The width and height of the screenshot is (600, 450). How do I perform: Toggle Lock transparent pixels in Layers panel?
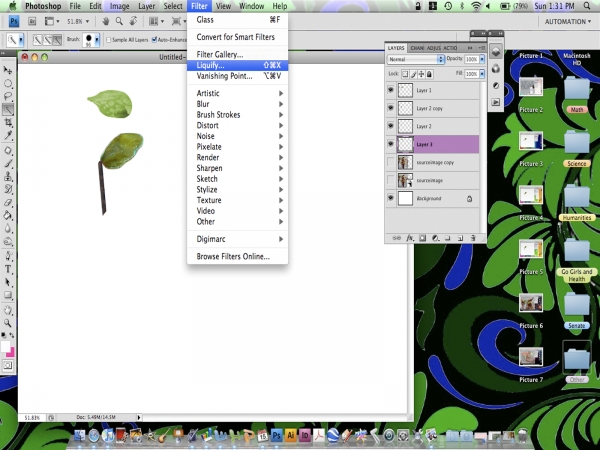click(x=405, y=74)
